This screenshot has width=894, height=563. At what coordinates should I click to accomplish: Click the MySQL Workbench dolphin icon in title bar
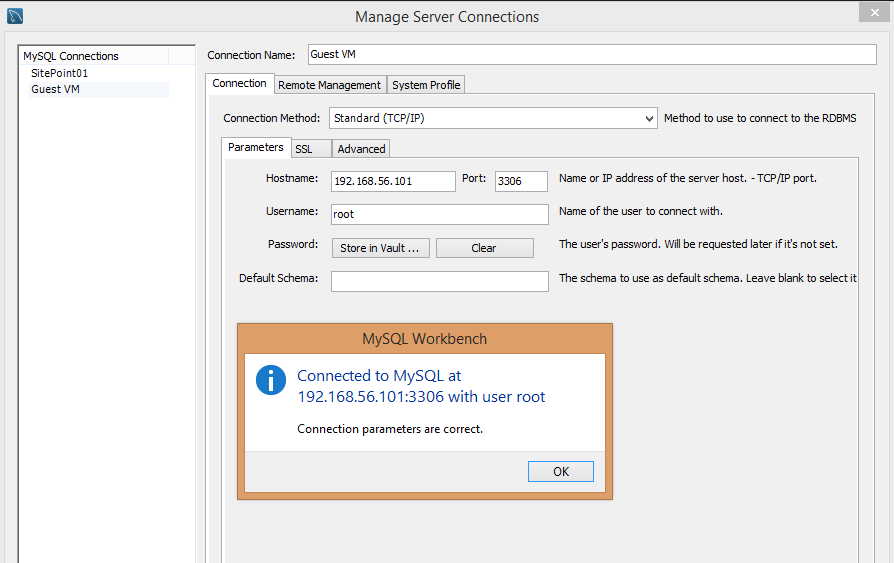15,15
